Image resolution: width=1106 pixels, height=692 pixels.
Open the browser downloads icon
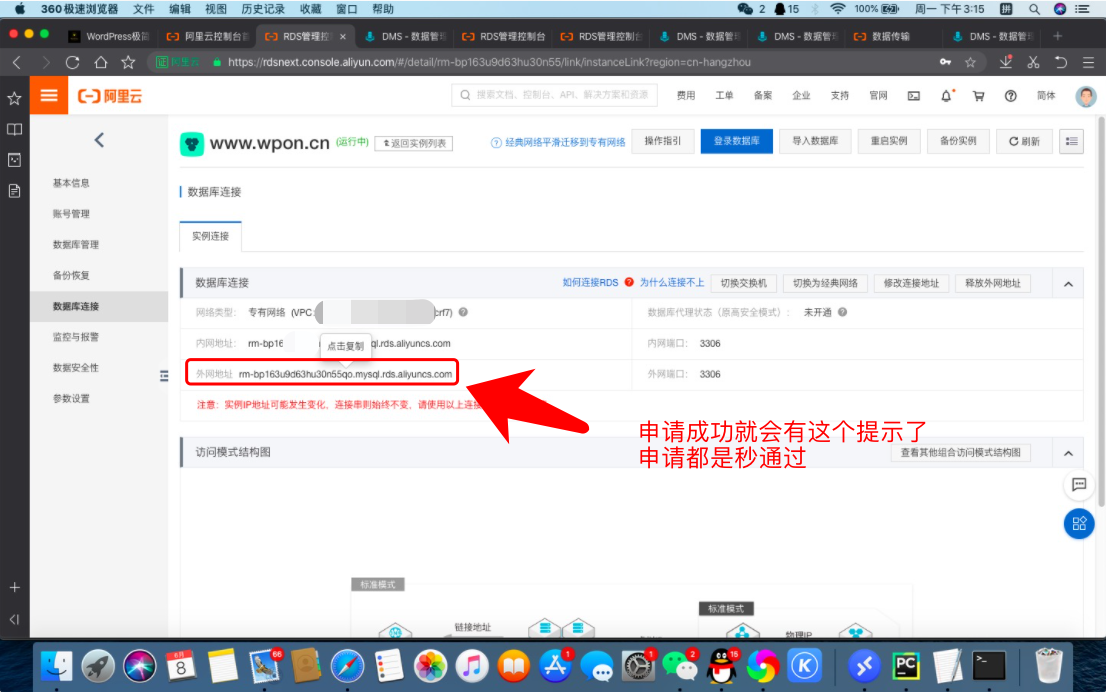(1006, 62)
